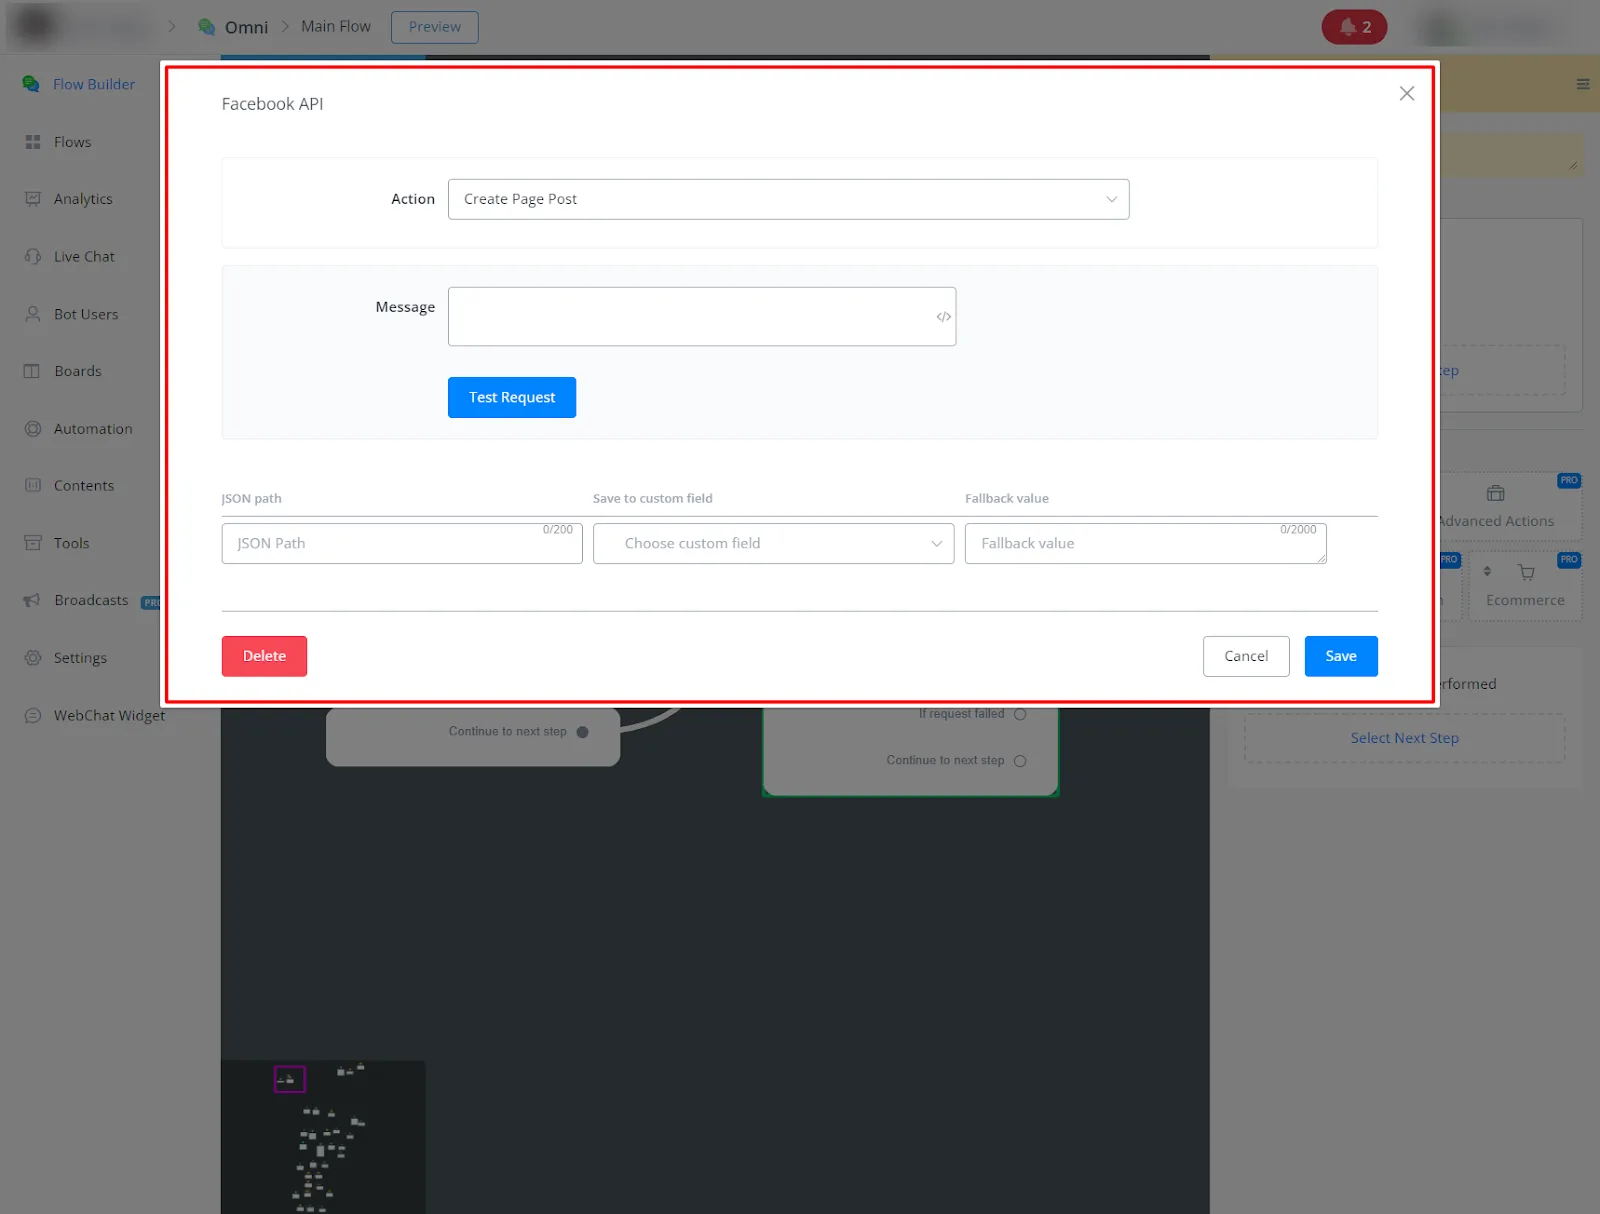This screenshot has height=1214, width=1600.
Task: Click the JSON path column heading
Action: (252, 498)
